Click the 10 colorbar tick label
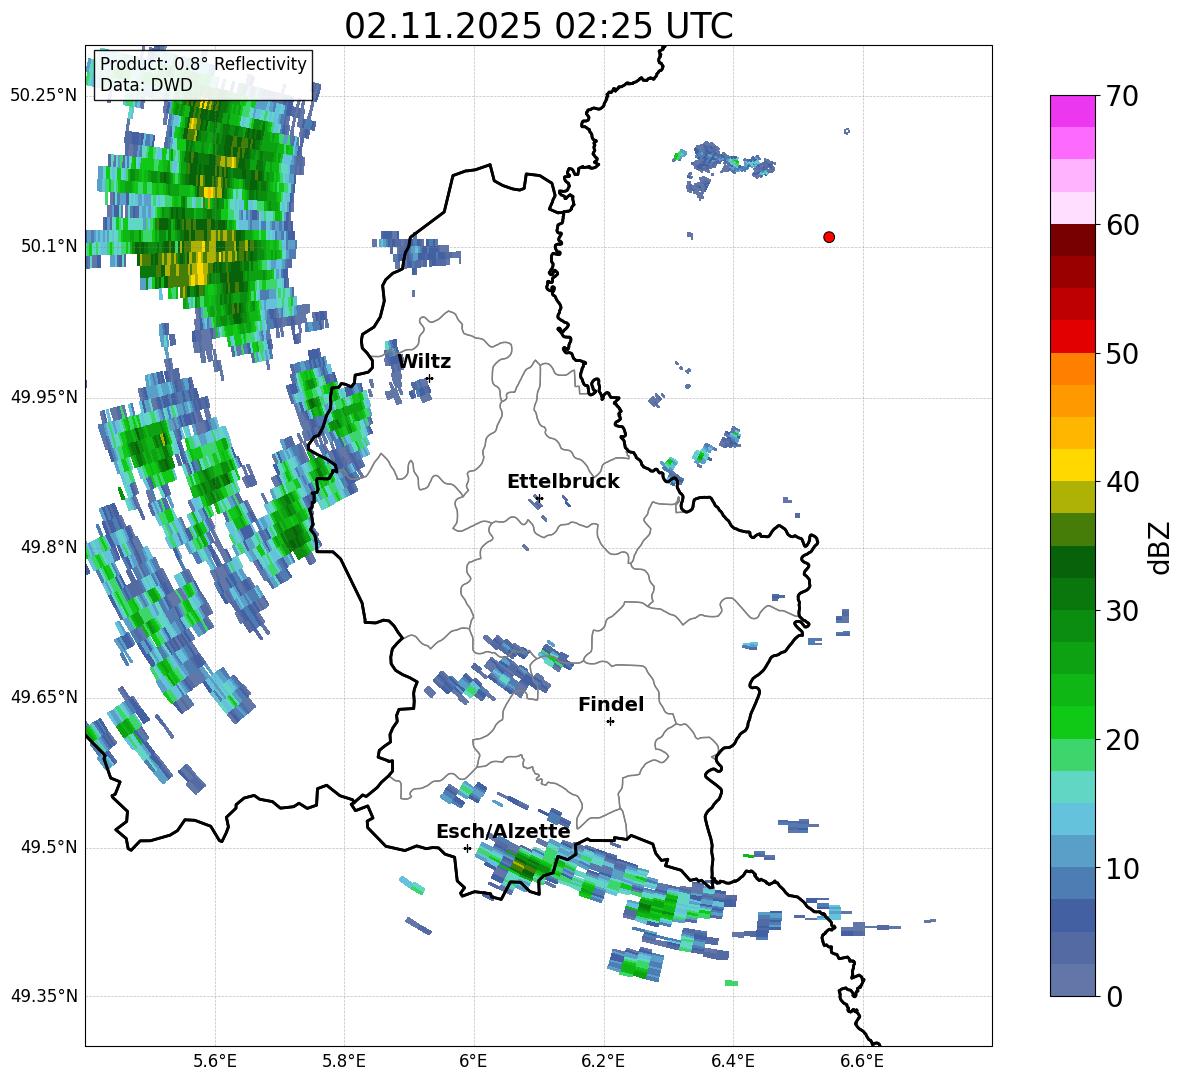Image resolution: width=1184 pixels, height=1081 pixels. tap(1122, 868)
